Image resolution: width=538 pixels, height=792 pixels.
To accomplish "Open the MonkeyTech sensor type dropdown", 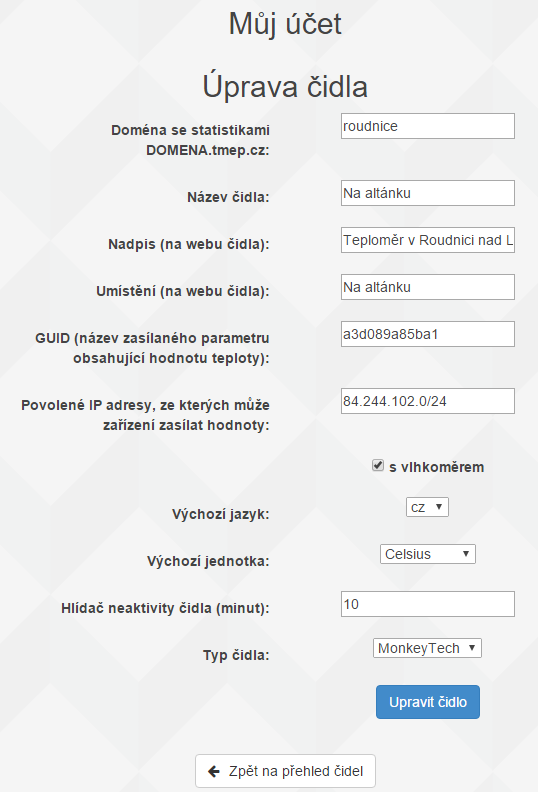I will [427, 648].
